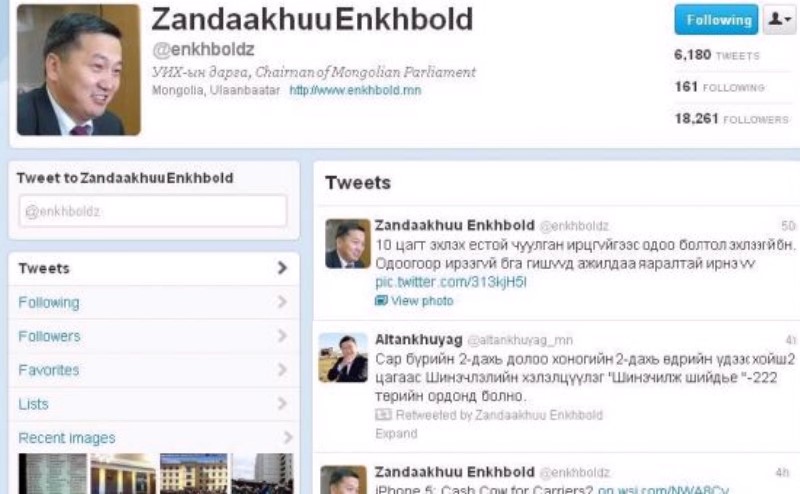Screen dimensions: 800x494
Task: Open the enkhbold.mn website link
Action: [x=355, y=90]
